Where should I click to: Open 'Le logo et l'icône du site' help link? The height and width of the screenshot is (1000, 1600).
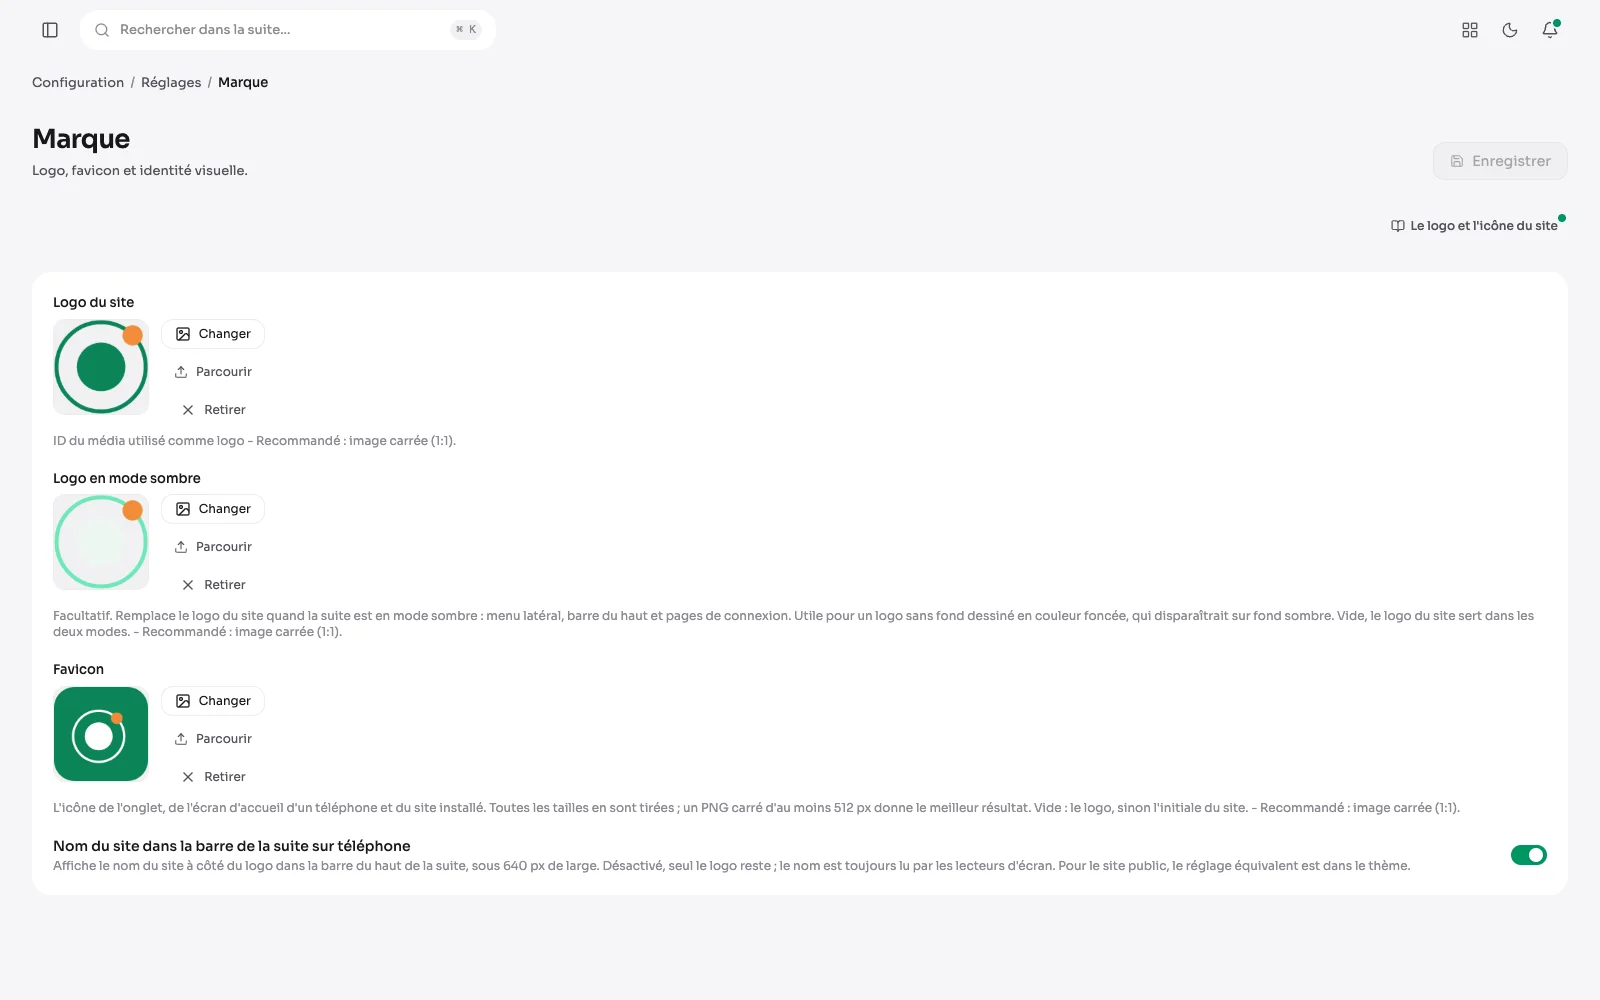[1474, 226]
